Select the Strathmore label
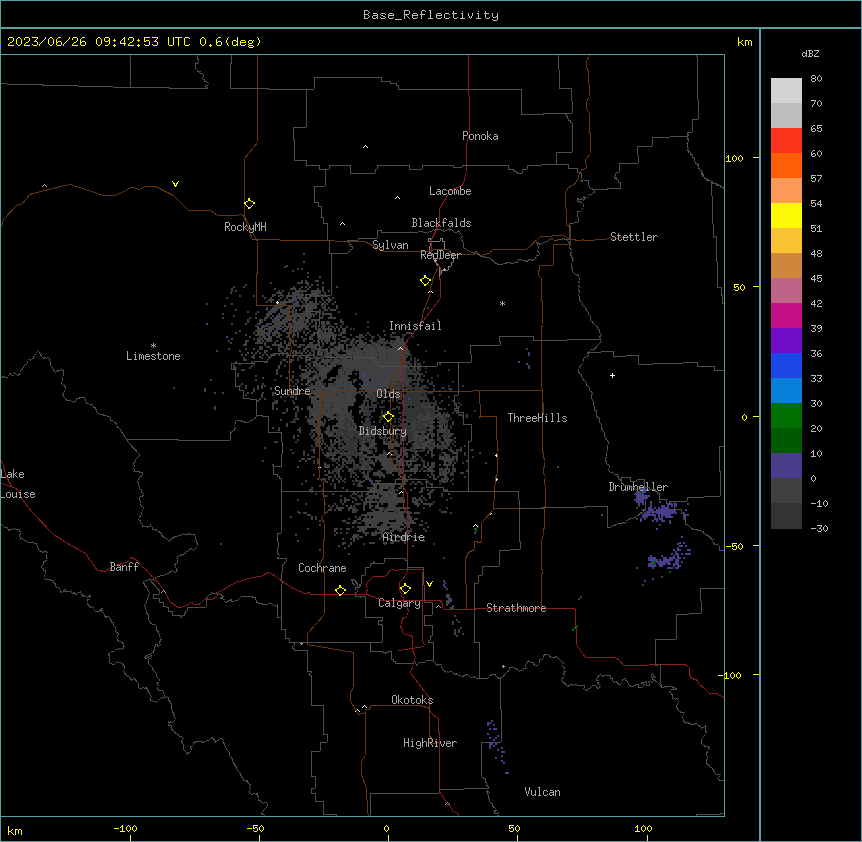The width and height of the screenshot is (862, 842). click(516, 608)
